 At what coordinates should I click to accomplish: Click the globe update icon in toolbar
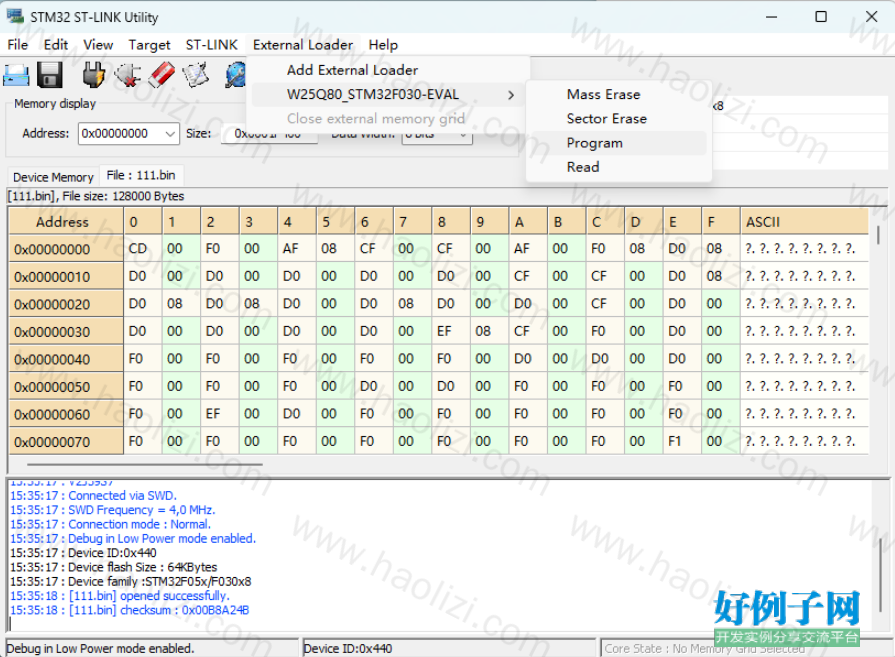click(235, 75)
